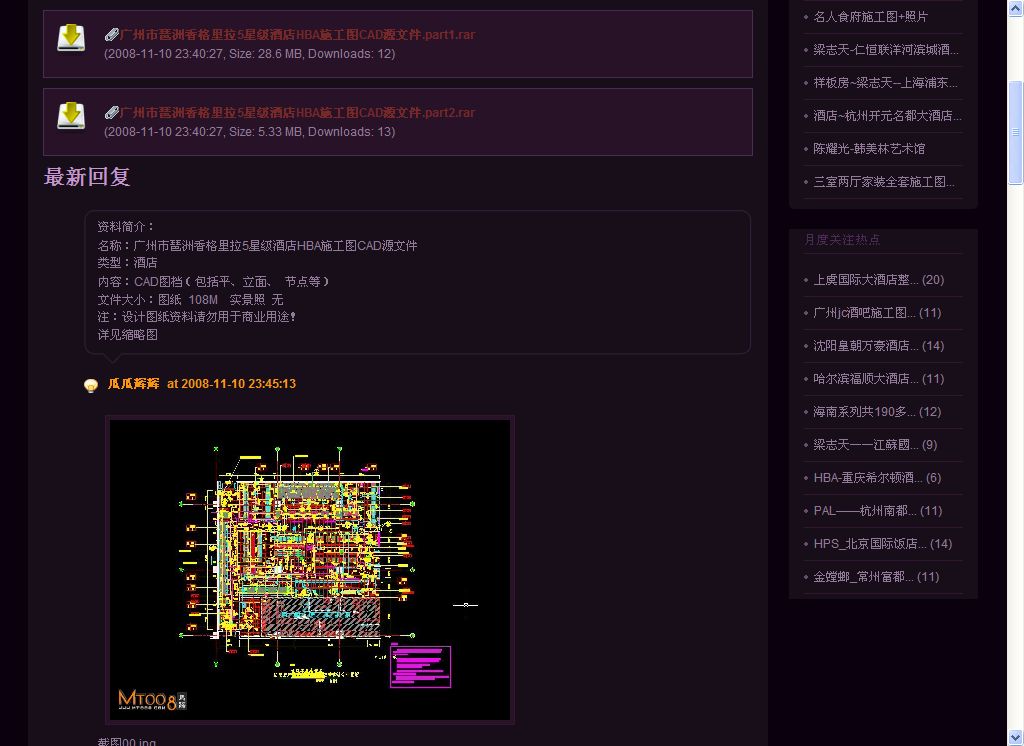Click the 最新回复 heading
This screenshot has width=1024, height=746.
87,176
